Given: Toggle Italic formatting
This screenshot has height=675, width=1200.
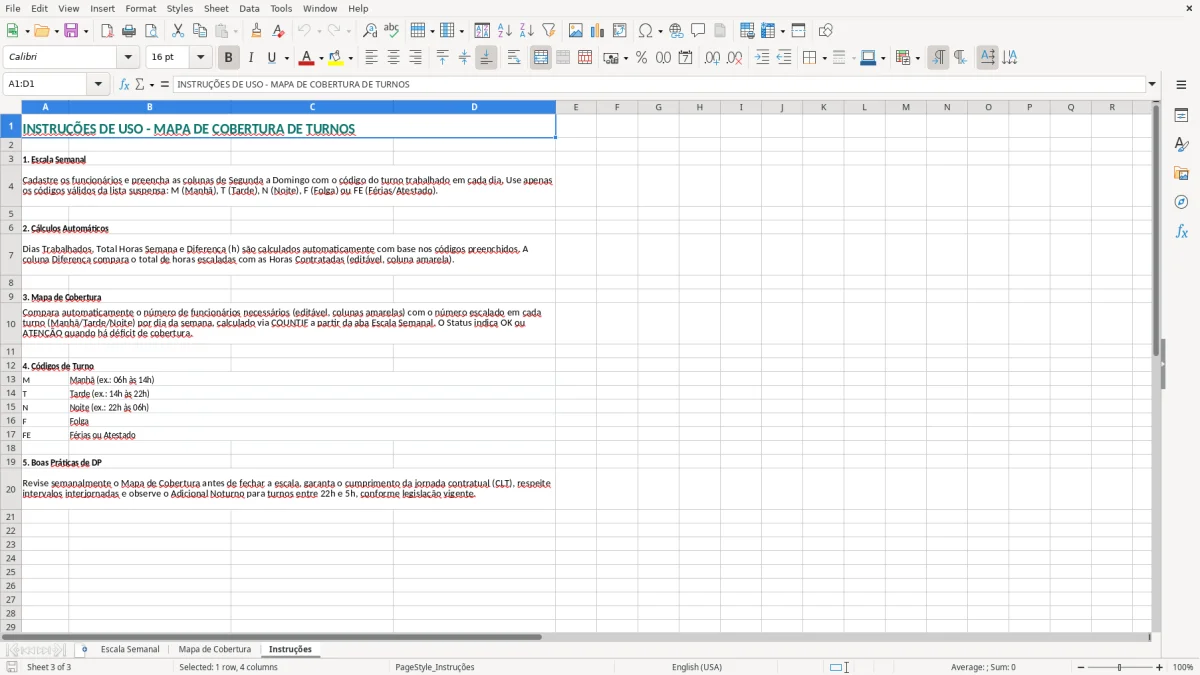Looking at the screenshot, I should [250, 58].
